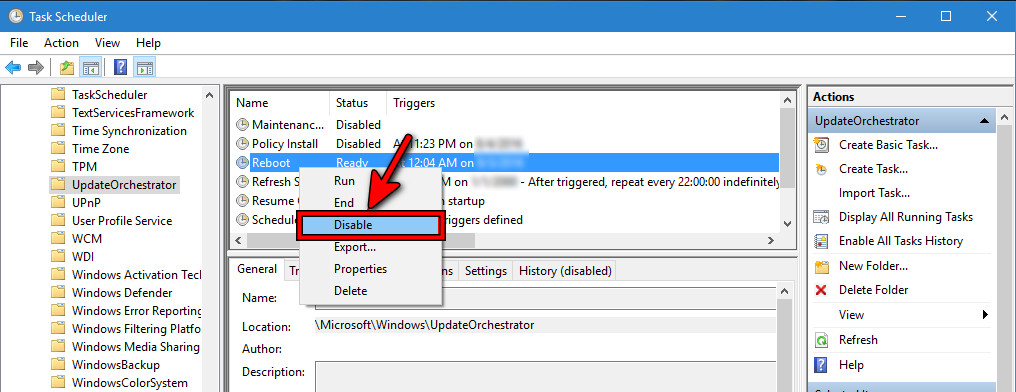Choose Delete from the context menu
Screen dimensions: 1016x392
coord(370,291)
